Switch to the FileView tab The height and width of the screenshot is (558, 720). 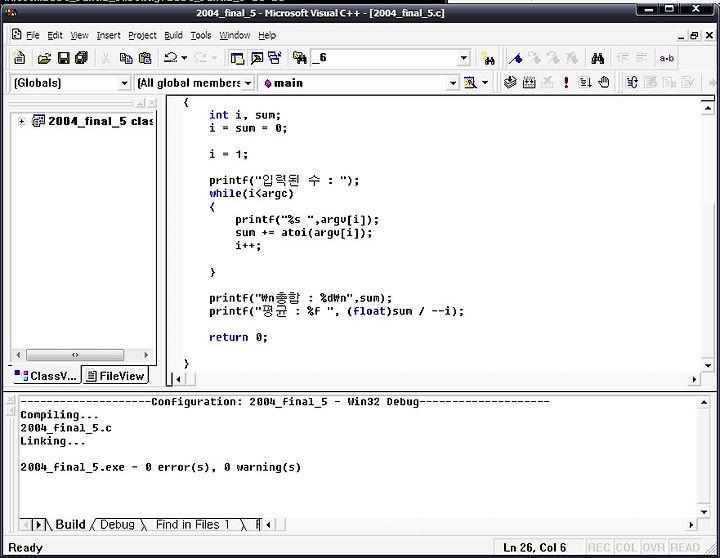(x=116, y=376)
